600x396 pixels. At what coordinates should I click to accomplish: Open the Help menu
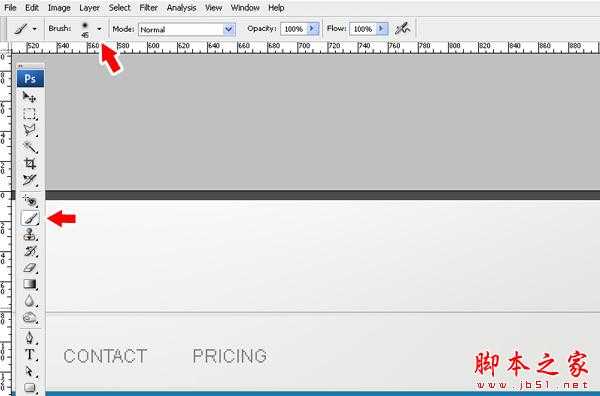[276, 8]
